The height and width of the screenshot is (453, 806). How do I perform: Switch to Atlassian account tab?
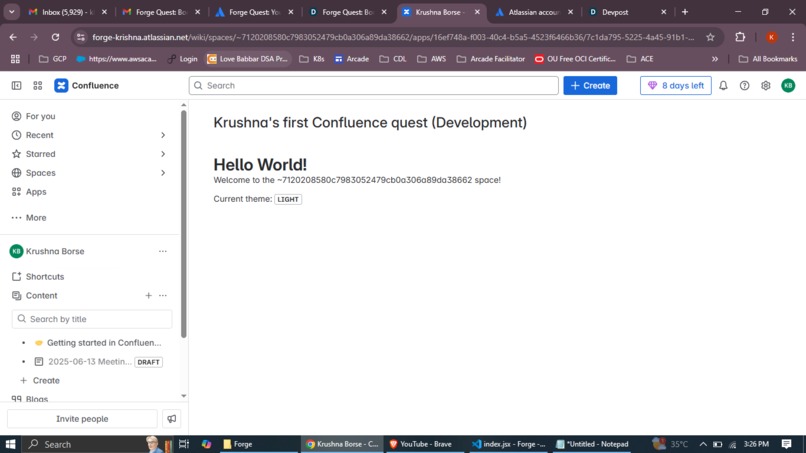click(x=534, y=12)
